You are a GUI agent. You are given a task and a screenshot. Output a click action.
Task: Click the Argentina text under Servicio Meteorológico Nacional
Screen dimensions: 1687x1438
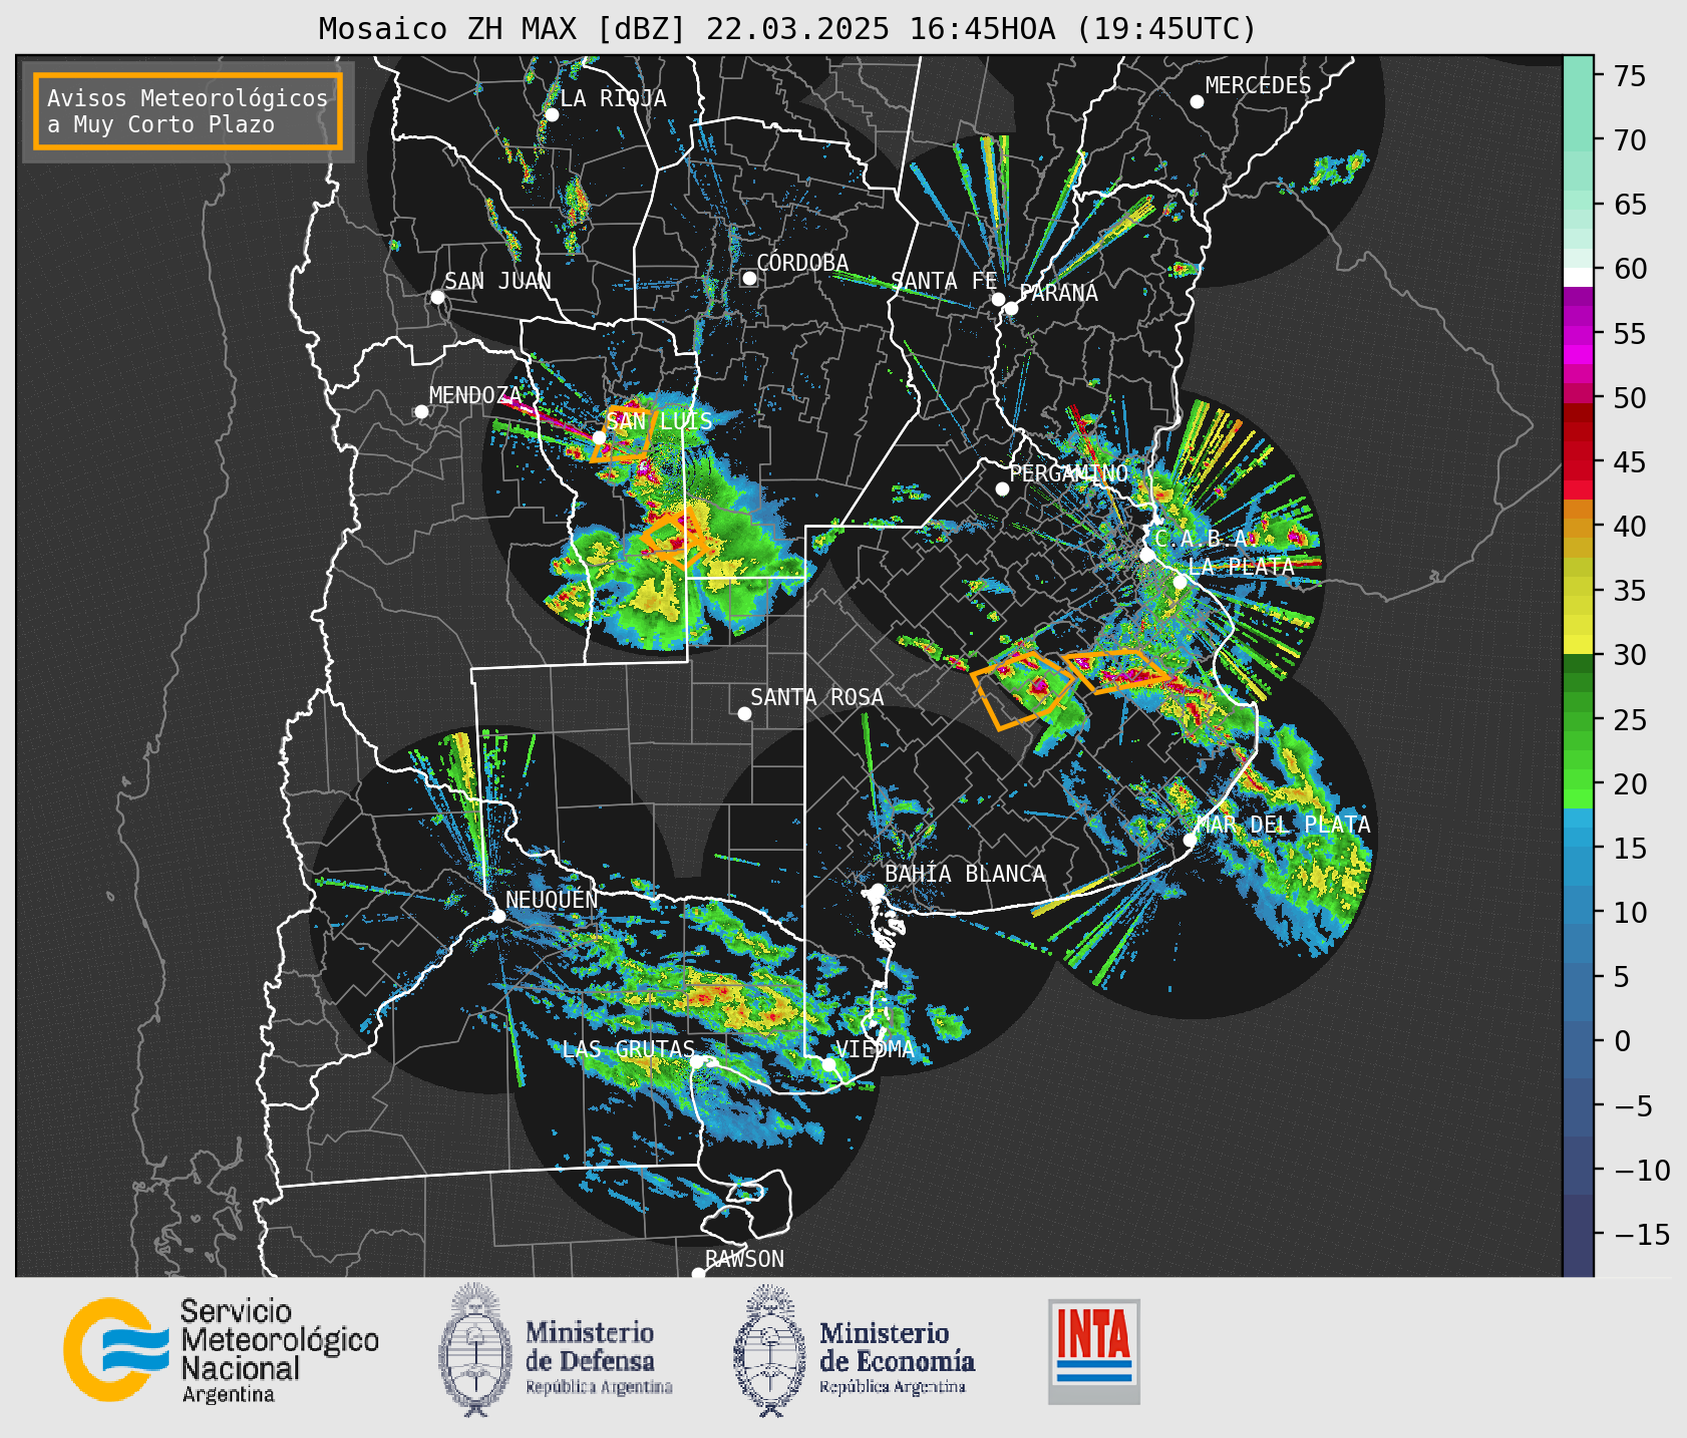point(228,1395)
